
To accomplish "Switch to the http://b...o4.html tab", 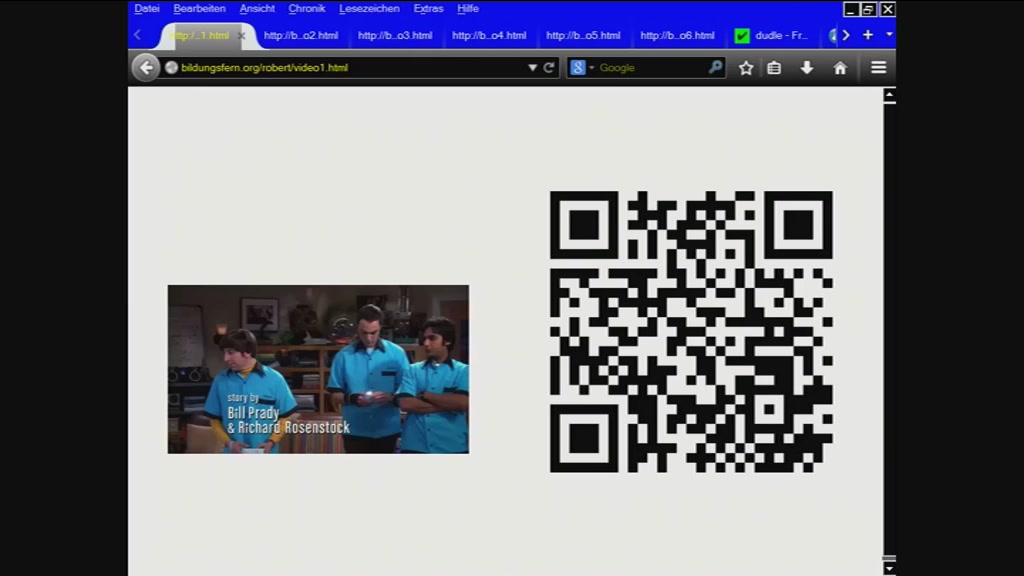I will 489,36.
